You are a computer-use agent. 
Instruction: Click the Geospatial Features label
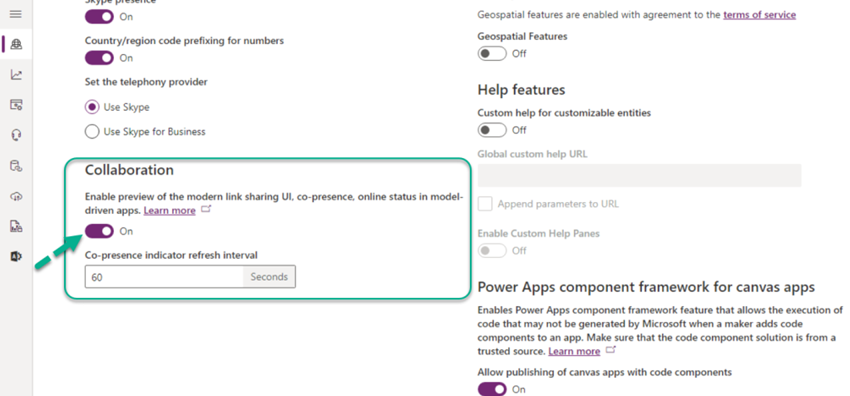point(522,36)
